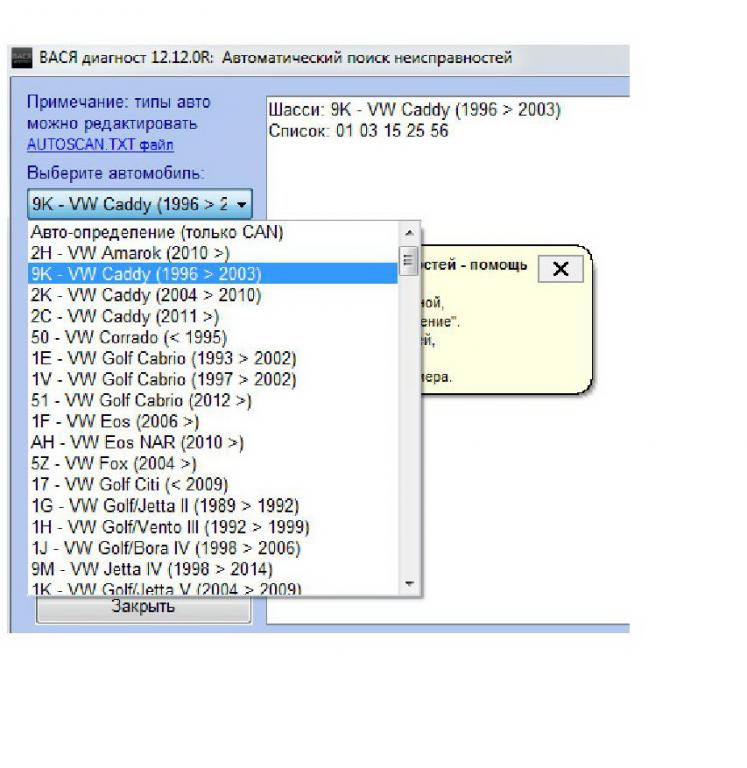747x768 pixels.
Task: Select 50 - VW Corrado (< 1995)
Action: coord(213,337)
